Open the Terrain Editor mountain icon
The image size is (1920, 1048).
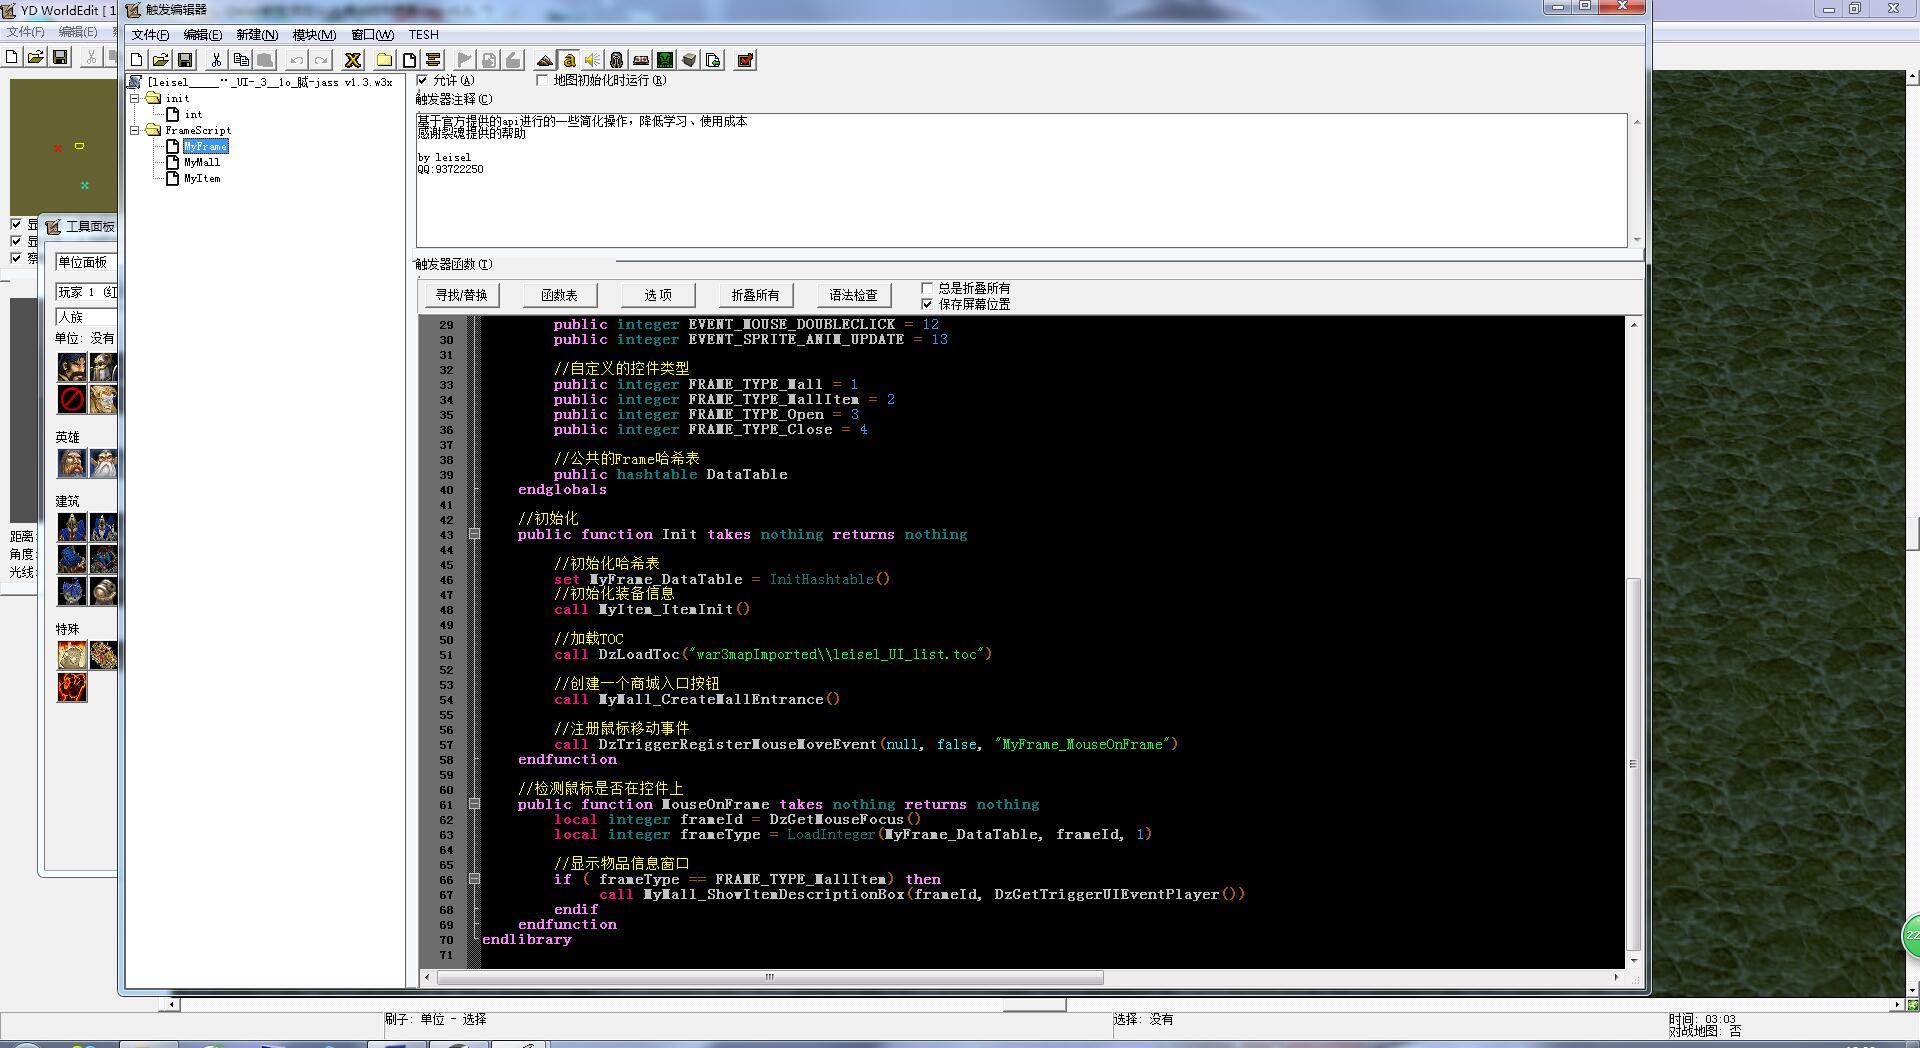544,60
